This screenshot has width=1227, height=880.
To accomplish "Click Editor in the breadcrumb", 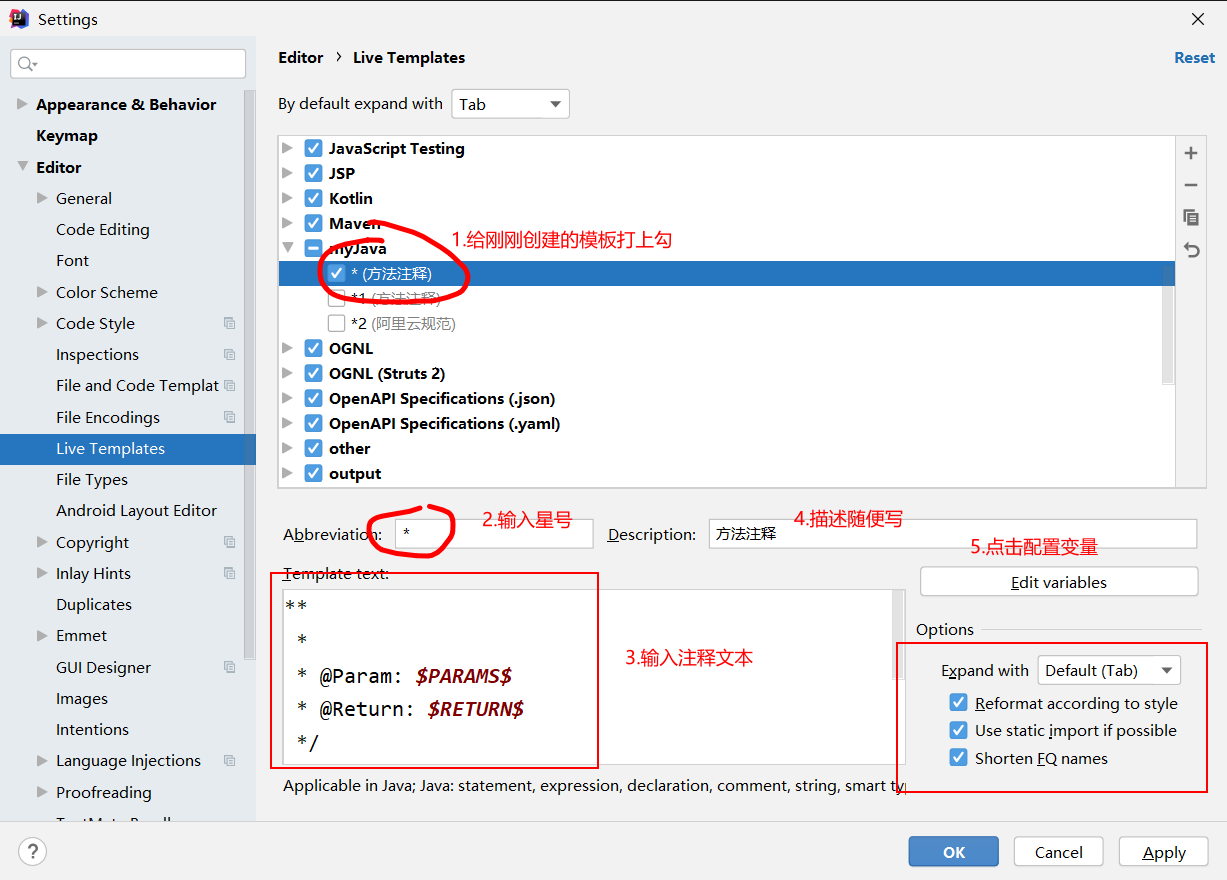I will pos(301,57).
